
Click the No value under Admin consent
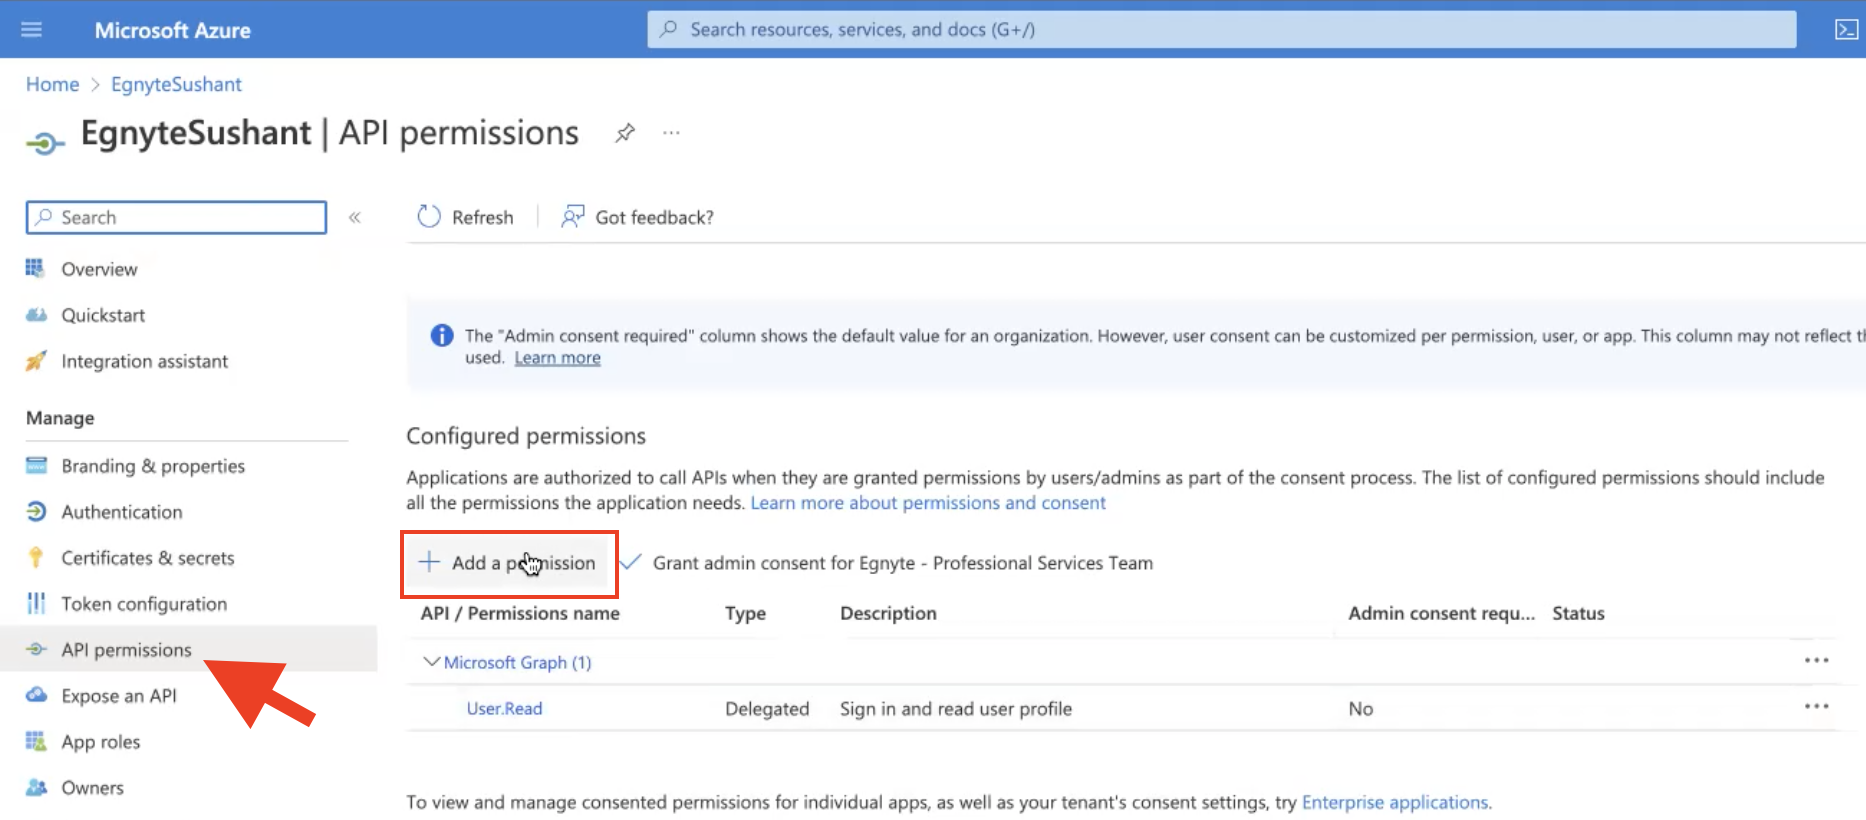(x=1360, y=708)
